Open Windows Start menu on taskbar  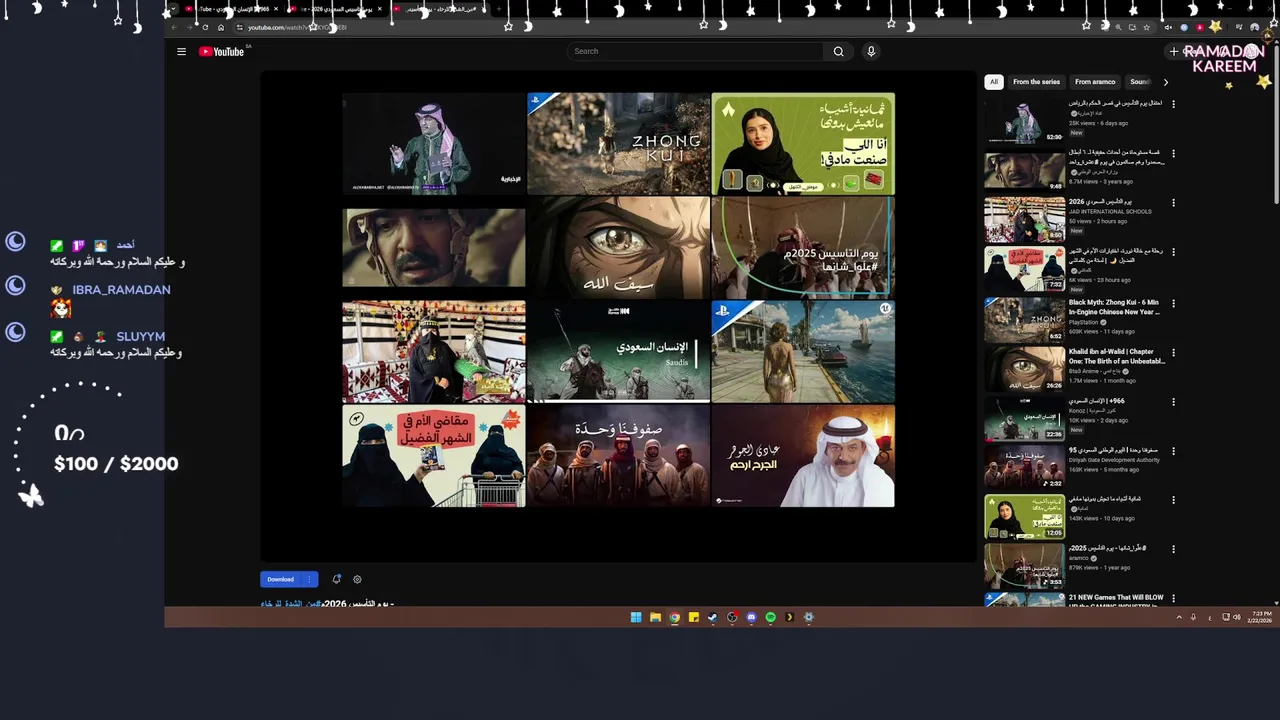[636, 617]
